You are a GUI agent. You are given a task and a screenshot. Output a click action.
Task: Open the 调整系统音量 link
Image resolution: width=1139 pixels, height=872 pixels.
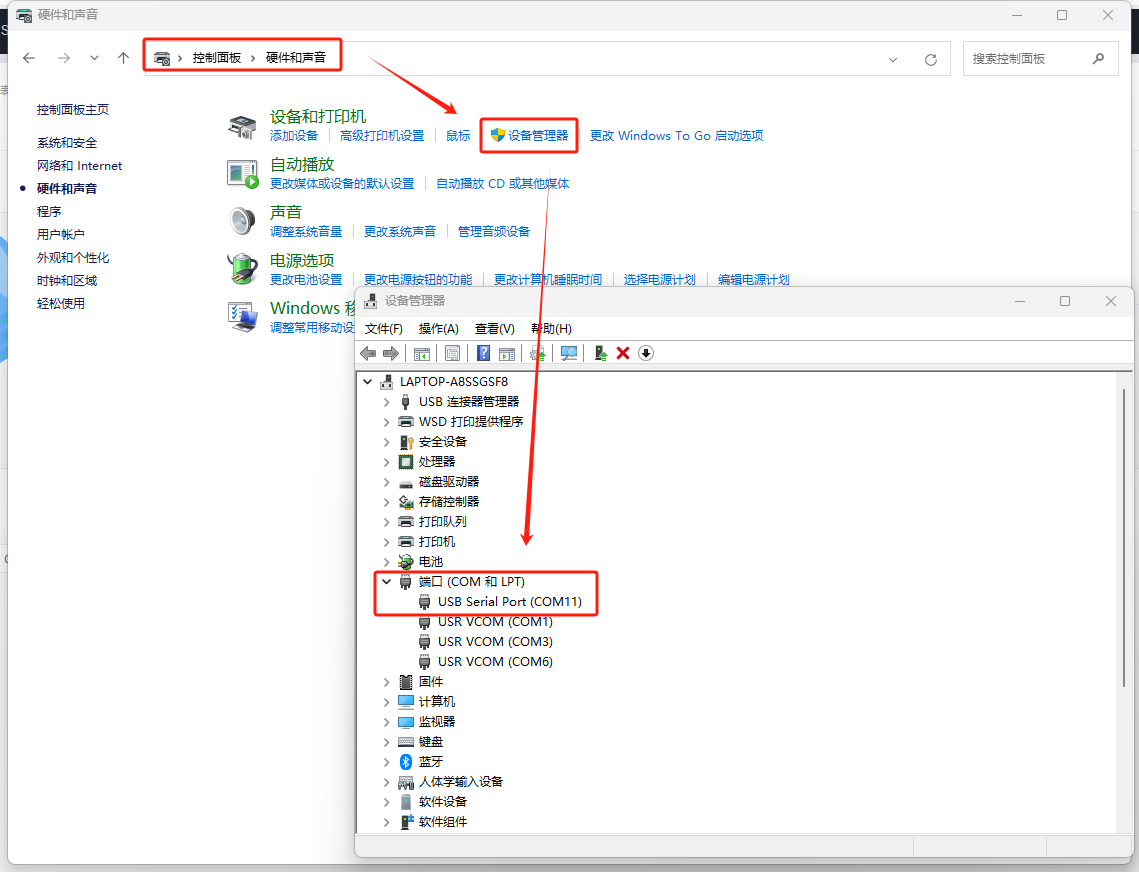[x=306, y=232]
